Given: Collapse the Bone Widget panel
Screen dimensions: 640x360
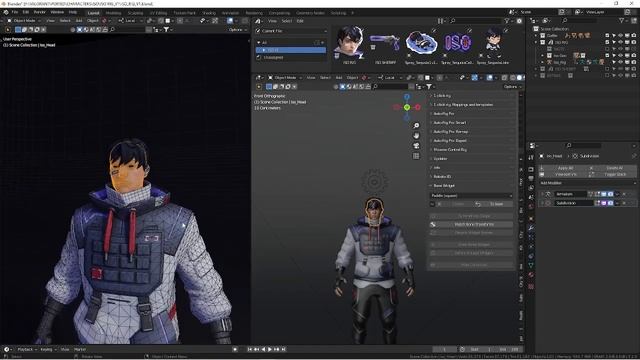Looking at the screenshot, I should [x=471, y=185].
